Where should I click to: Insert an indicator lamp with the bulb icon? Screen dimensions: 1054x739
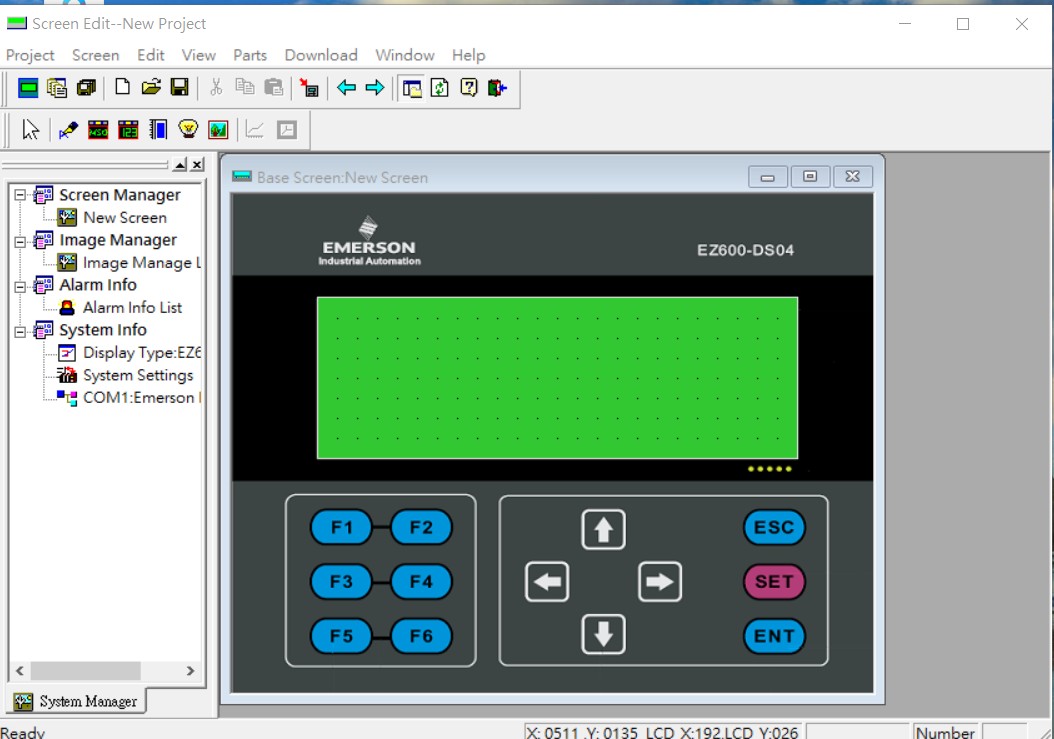coord(188,130)
